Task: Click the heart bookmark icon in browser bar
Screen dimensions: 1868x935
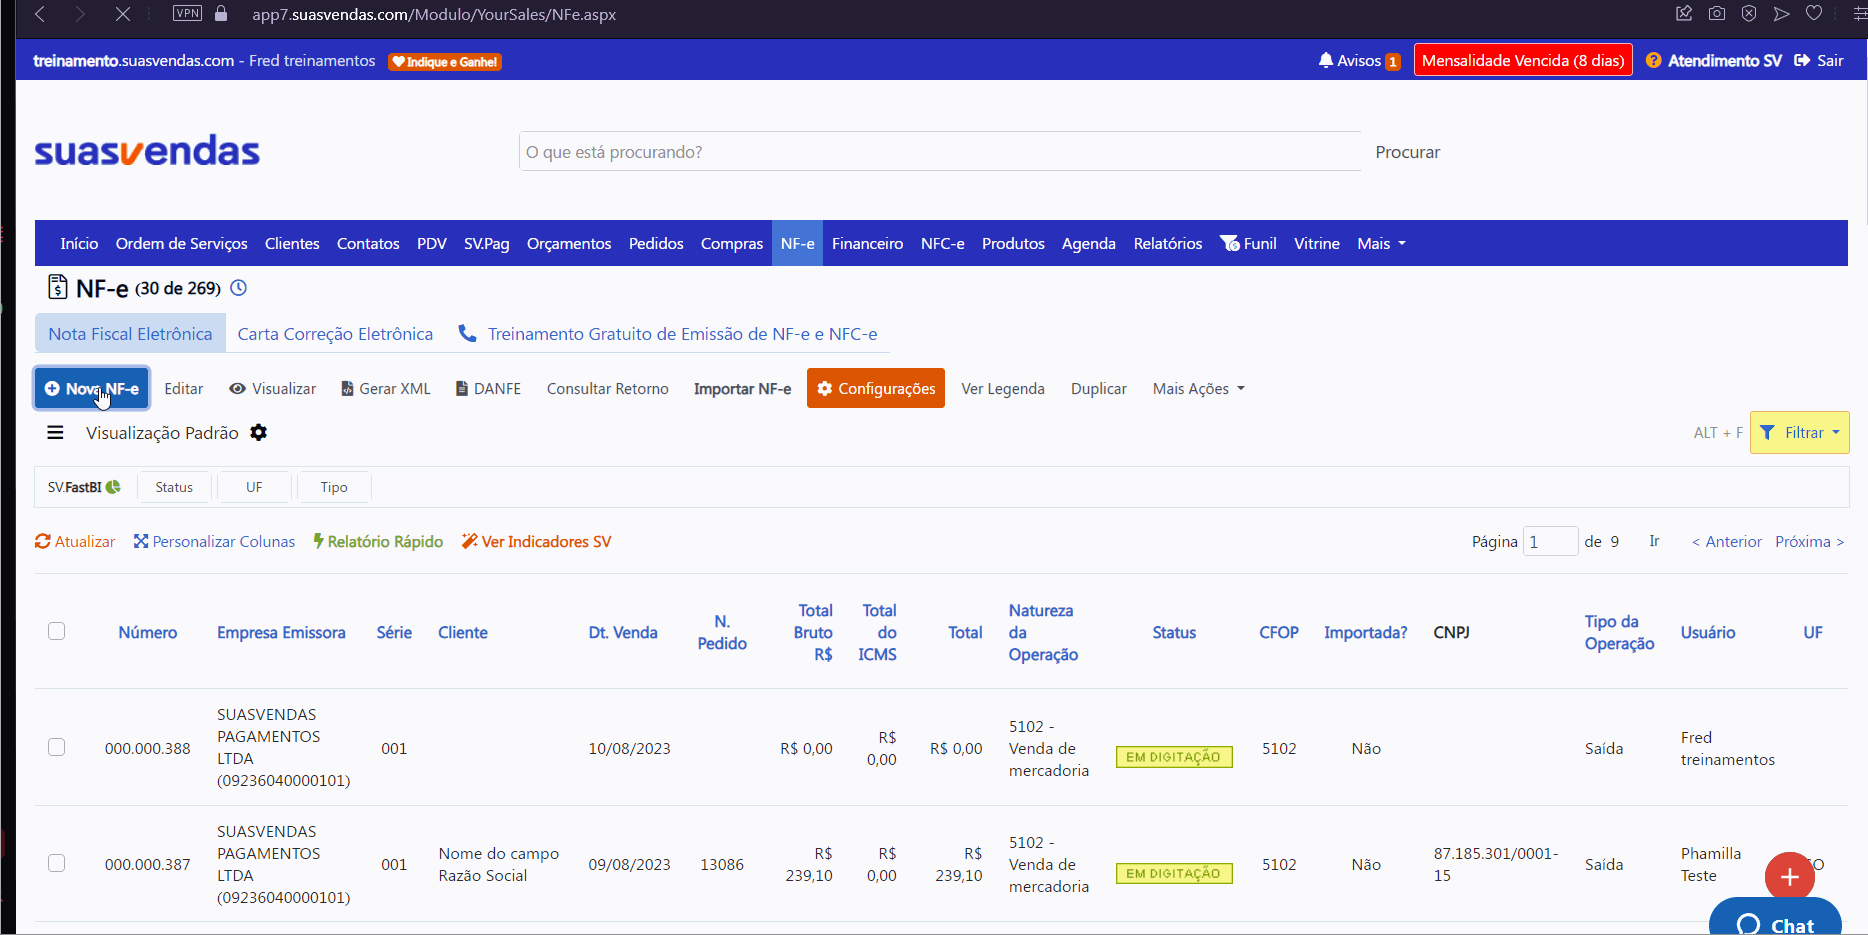Action: (1813, 13)
